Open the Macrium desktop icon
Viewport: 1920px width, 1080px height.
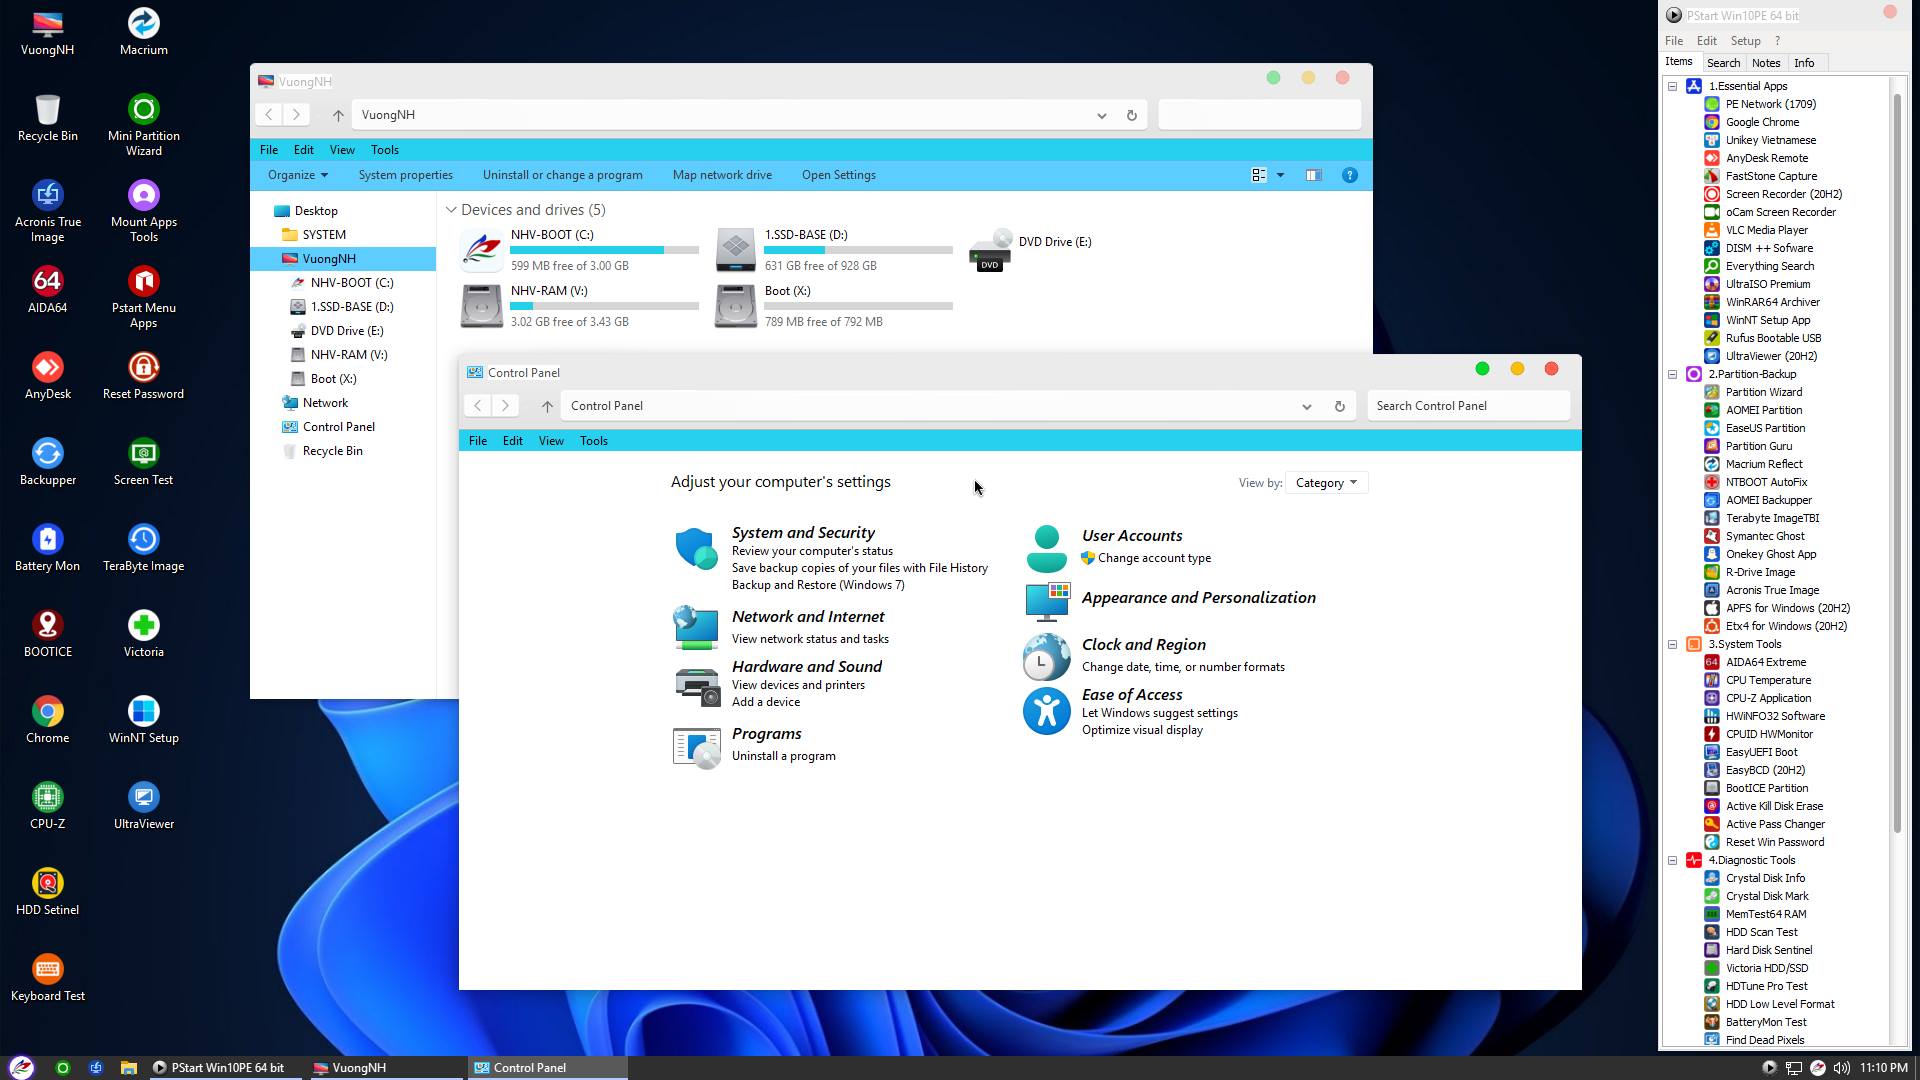(143, 32)
